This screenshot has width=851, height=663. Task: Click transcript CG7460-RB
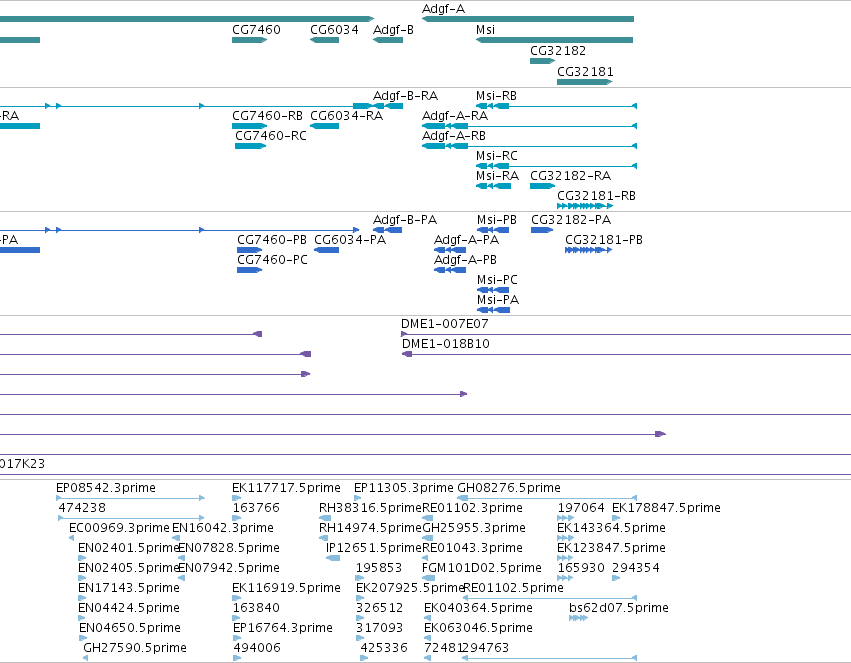[x=268, y=116]
